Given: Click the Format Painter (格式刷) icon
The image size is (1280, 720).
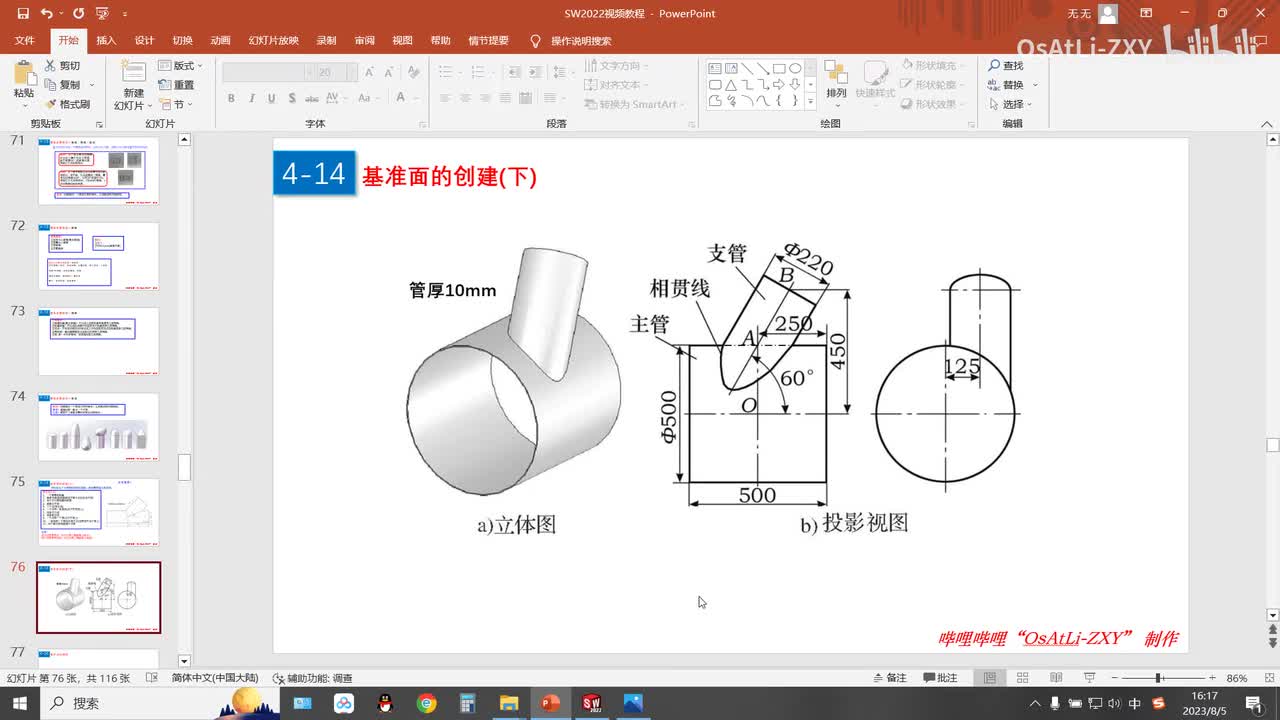Looking at the screenshot, I should pyautogui.click(x=51, y=104).
